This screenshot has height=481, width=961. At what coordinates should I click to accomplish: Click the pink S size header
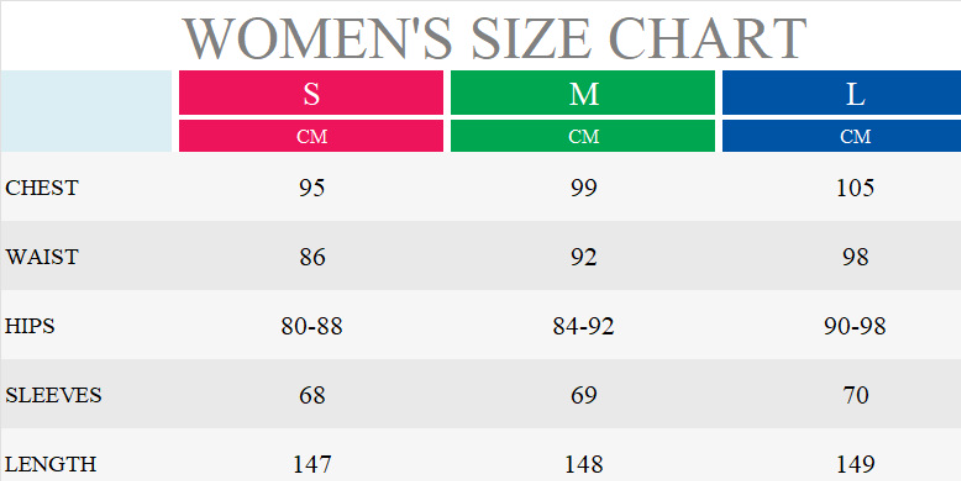point(311,93)
